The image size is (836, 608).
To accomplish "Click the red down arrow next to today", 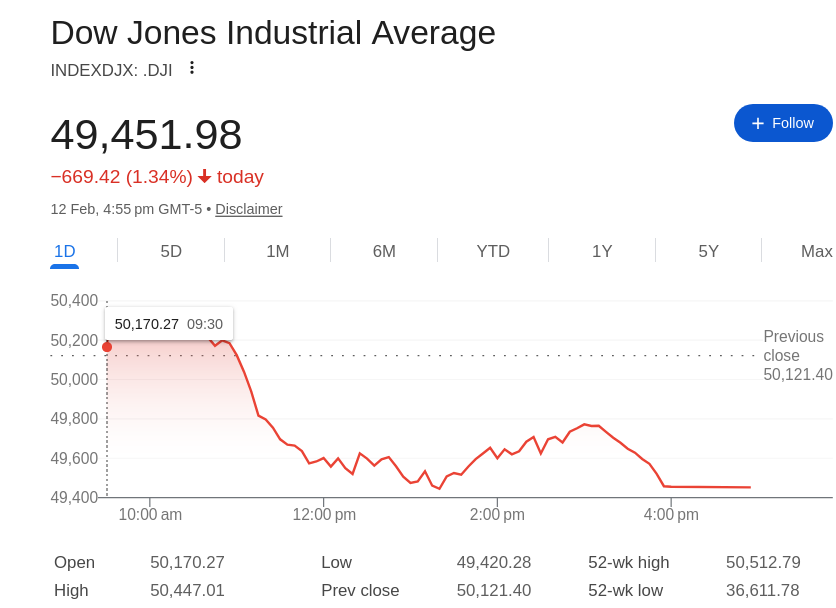I will (x=205, y=177).
